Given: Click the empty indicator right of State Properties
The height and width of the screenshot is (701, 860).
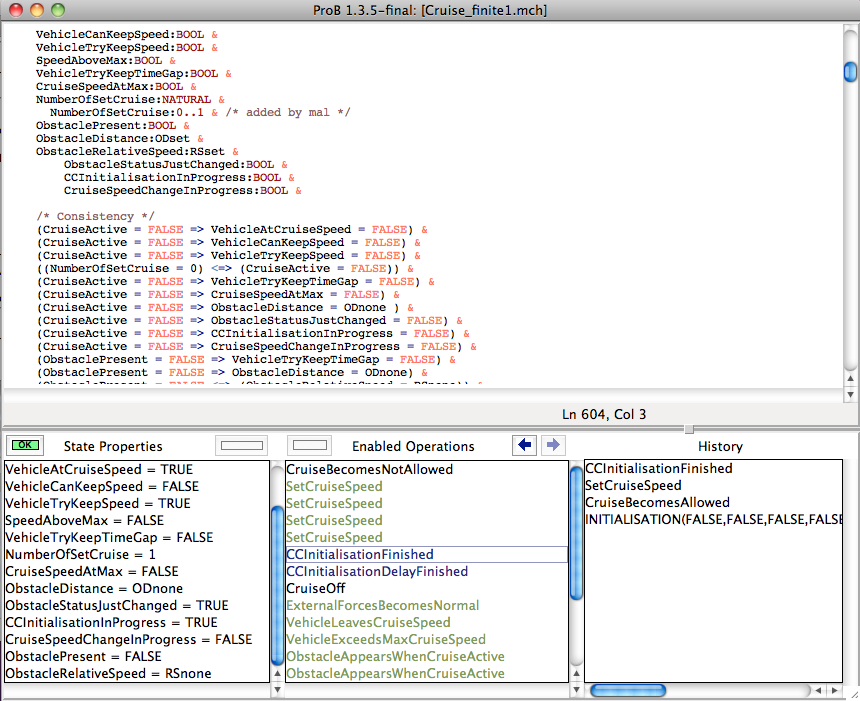Looking at the screenshot, I should (x=241, y=446).
